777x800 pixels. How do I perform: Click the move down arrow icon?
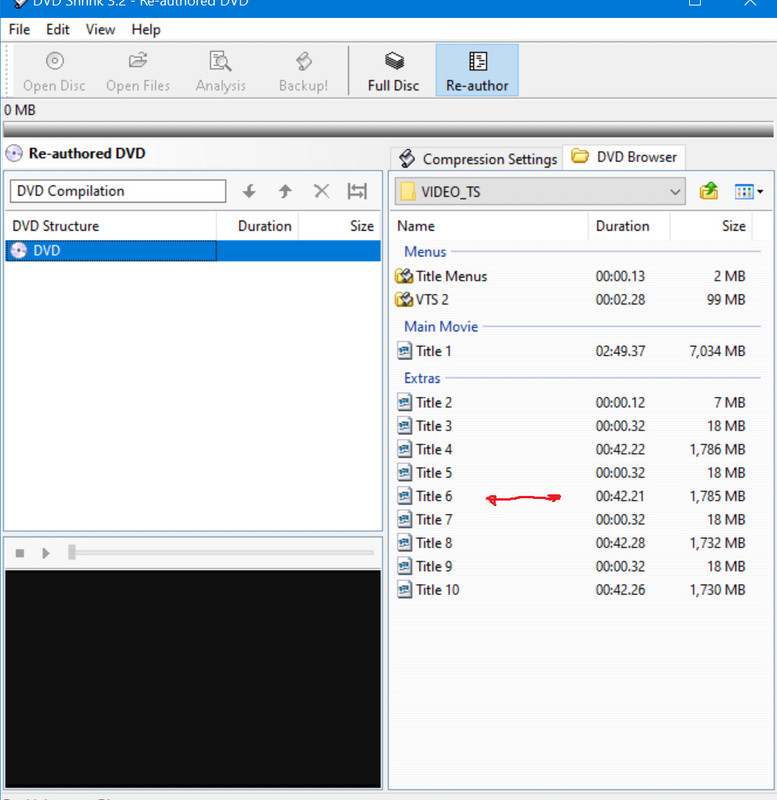pyautogui.click(x=249, y=192)
